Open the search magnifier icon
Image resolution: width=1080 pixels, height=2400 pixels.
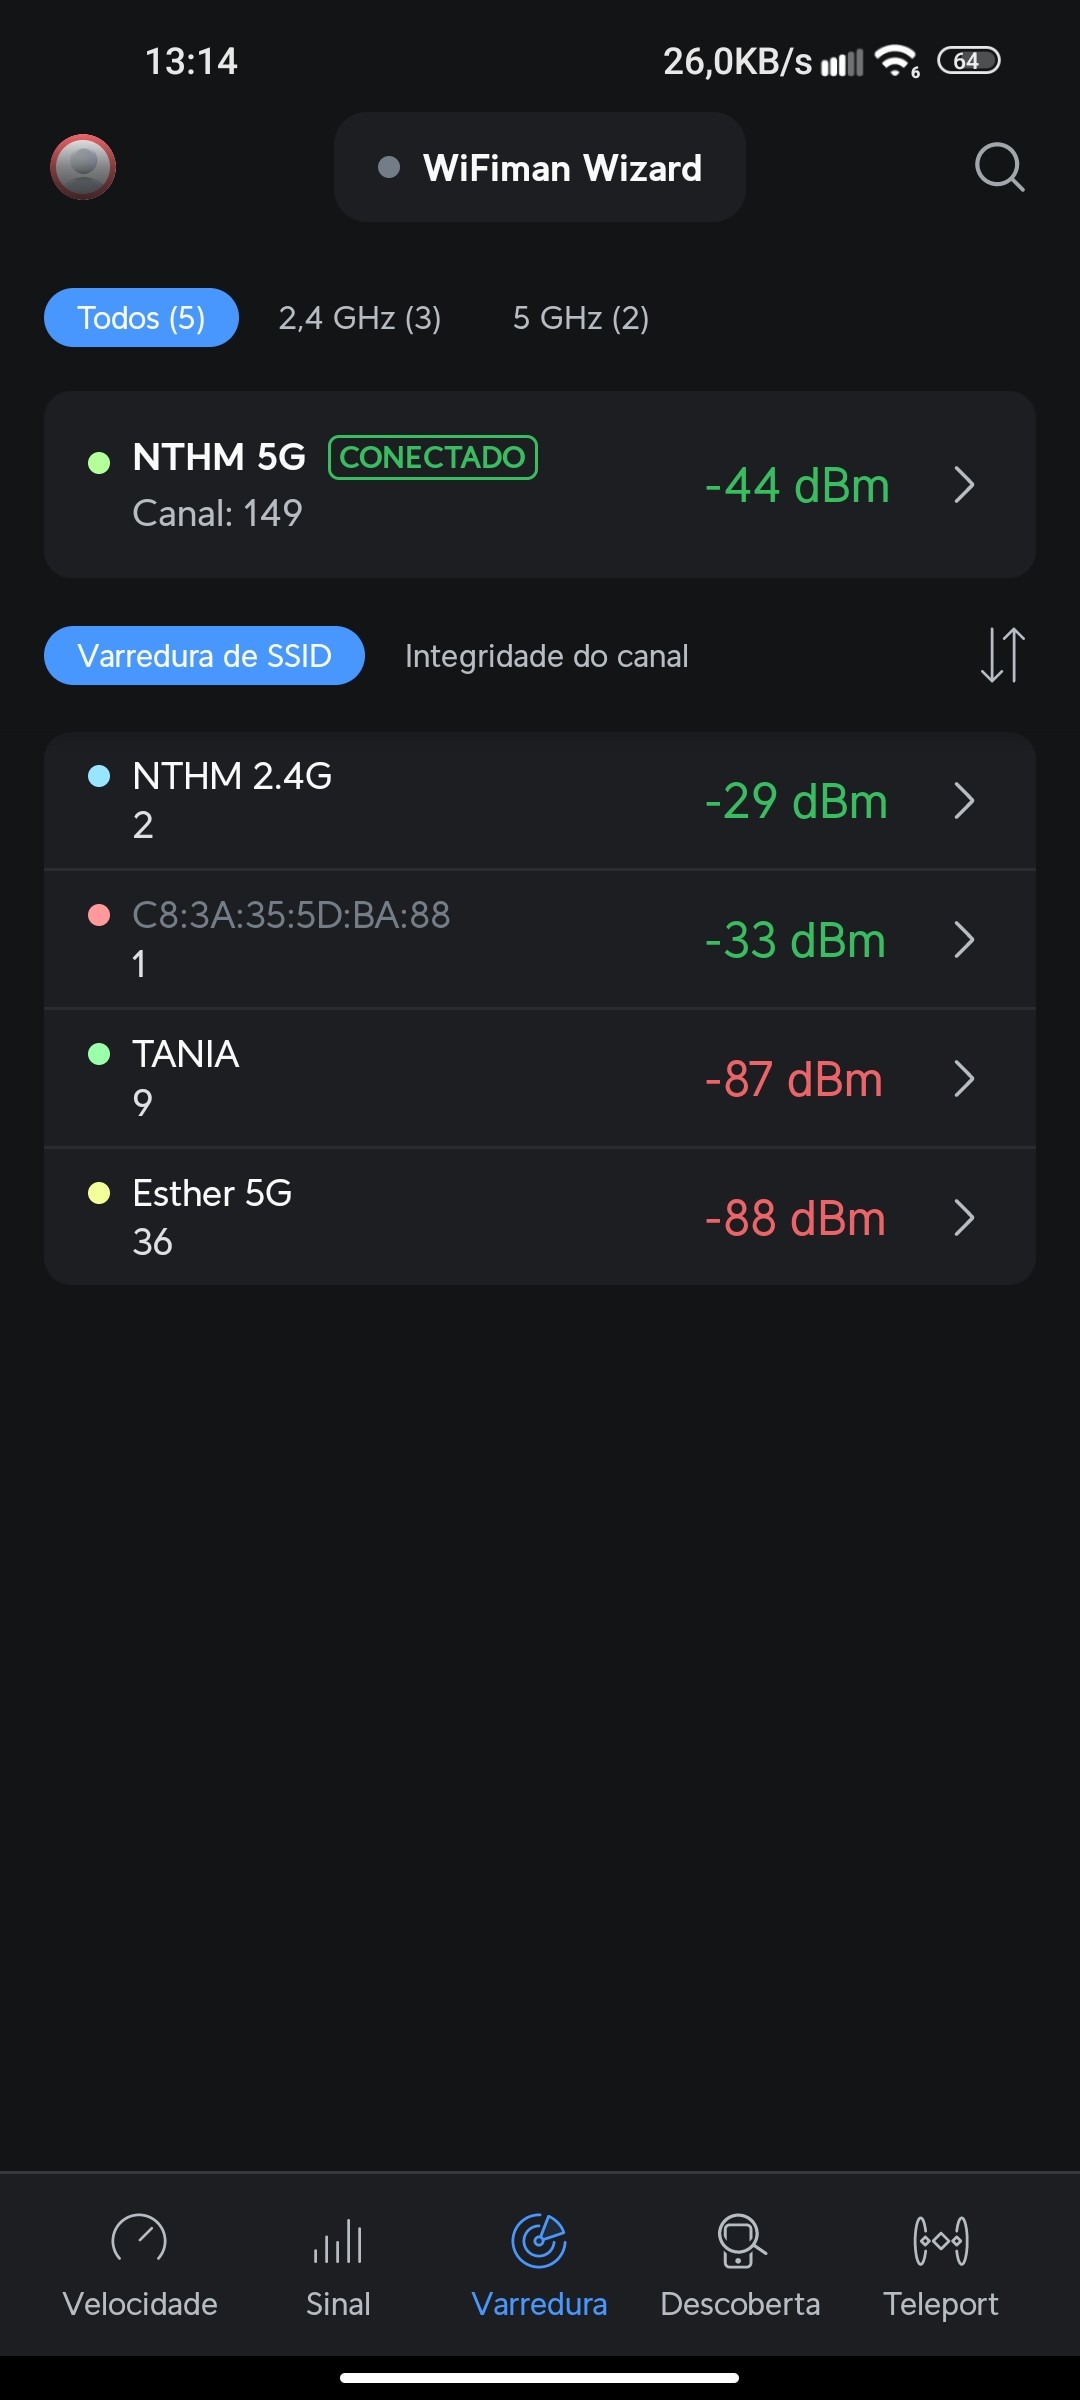click(999, 167)
